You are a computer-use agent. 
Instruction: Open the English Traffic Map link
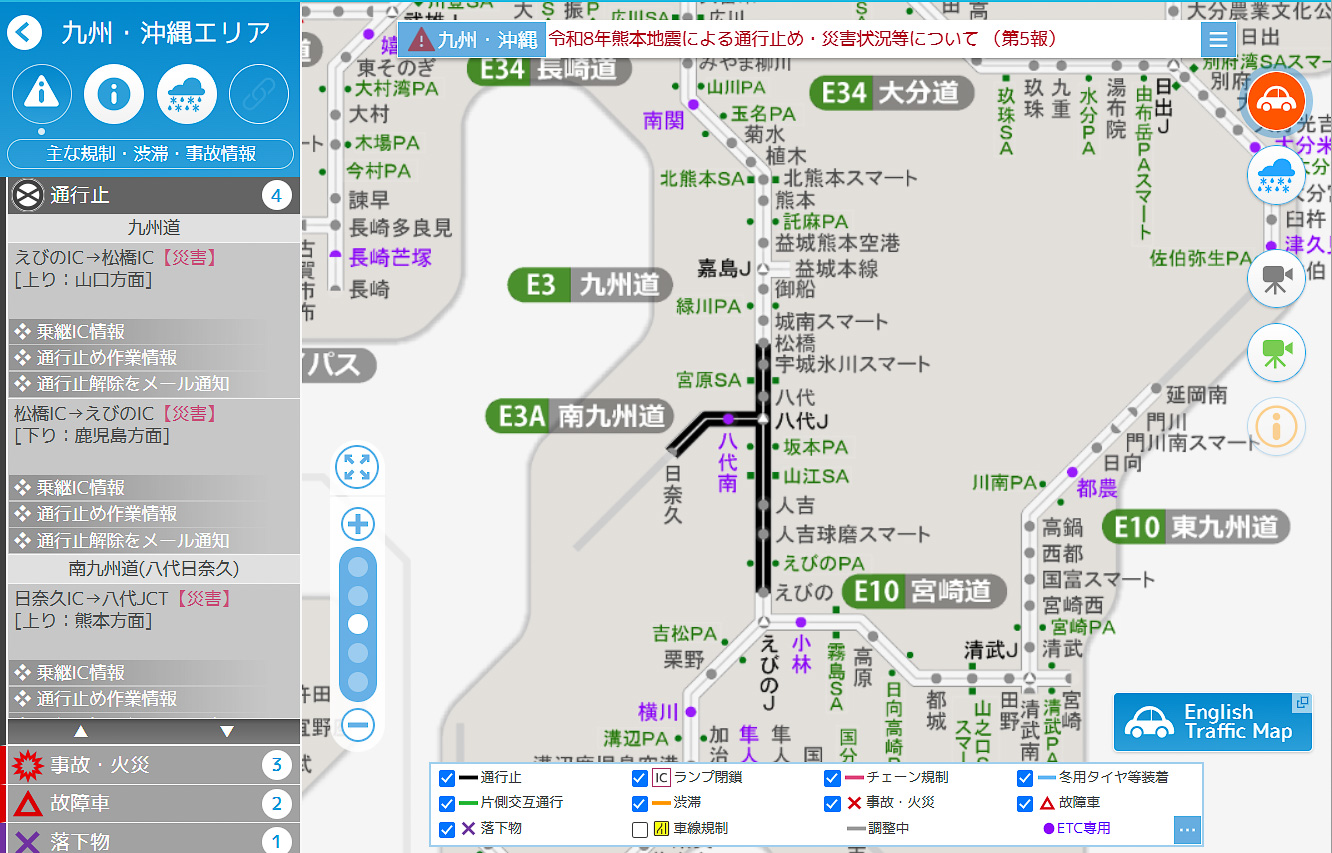[1213, 722]
